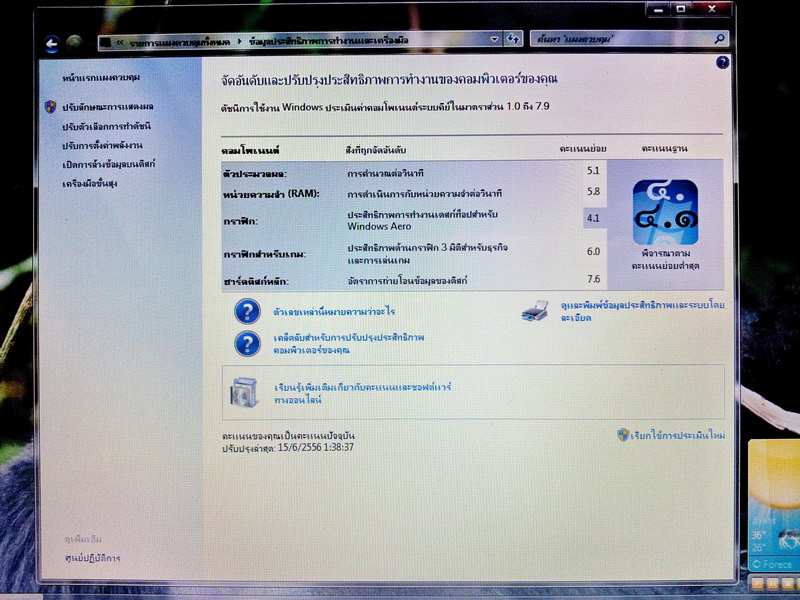Click graphics subscore 4.1
800x600 pixels.
tap(593, 218)
